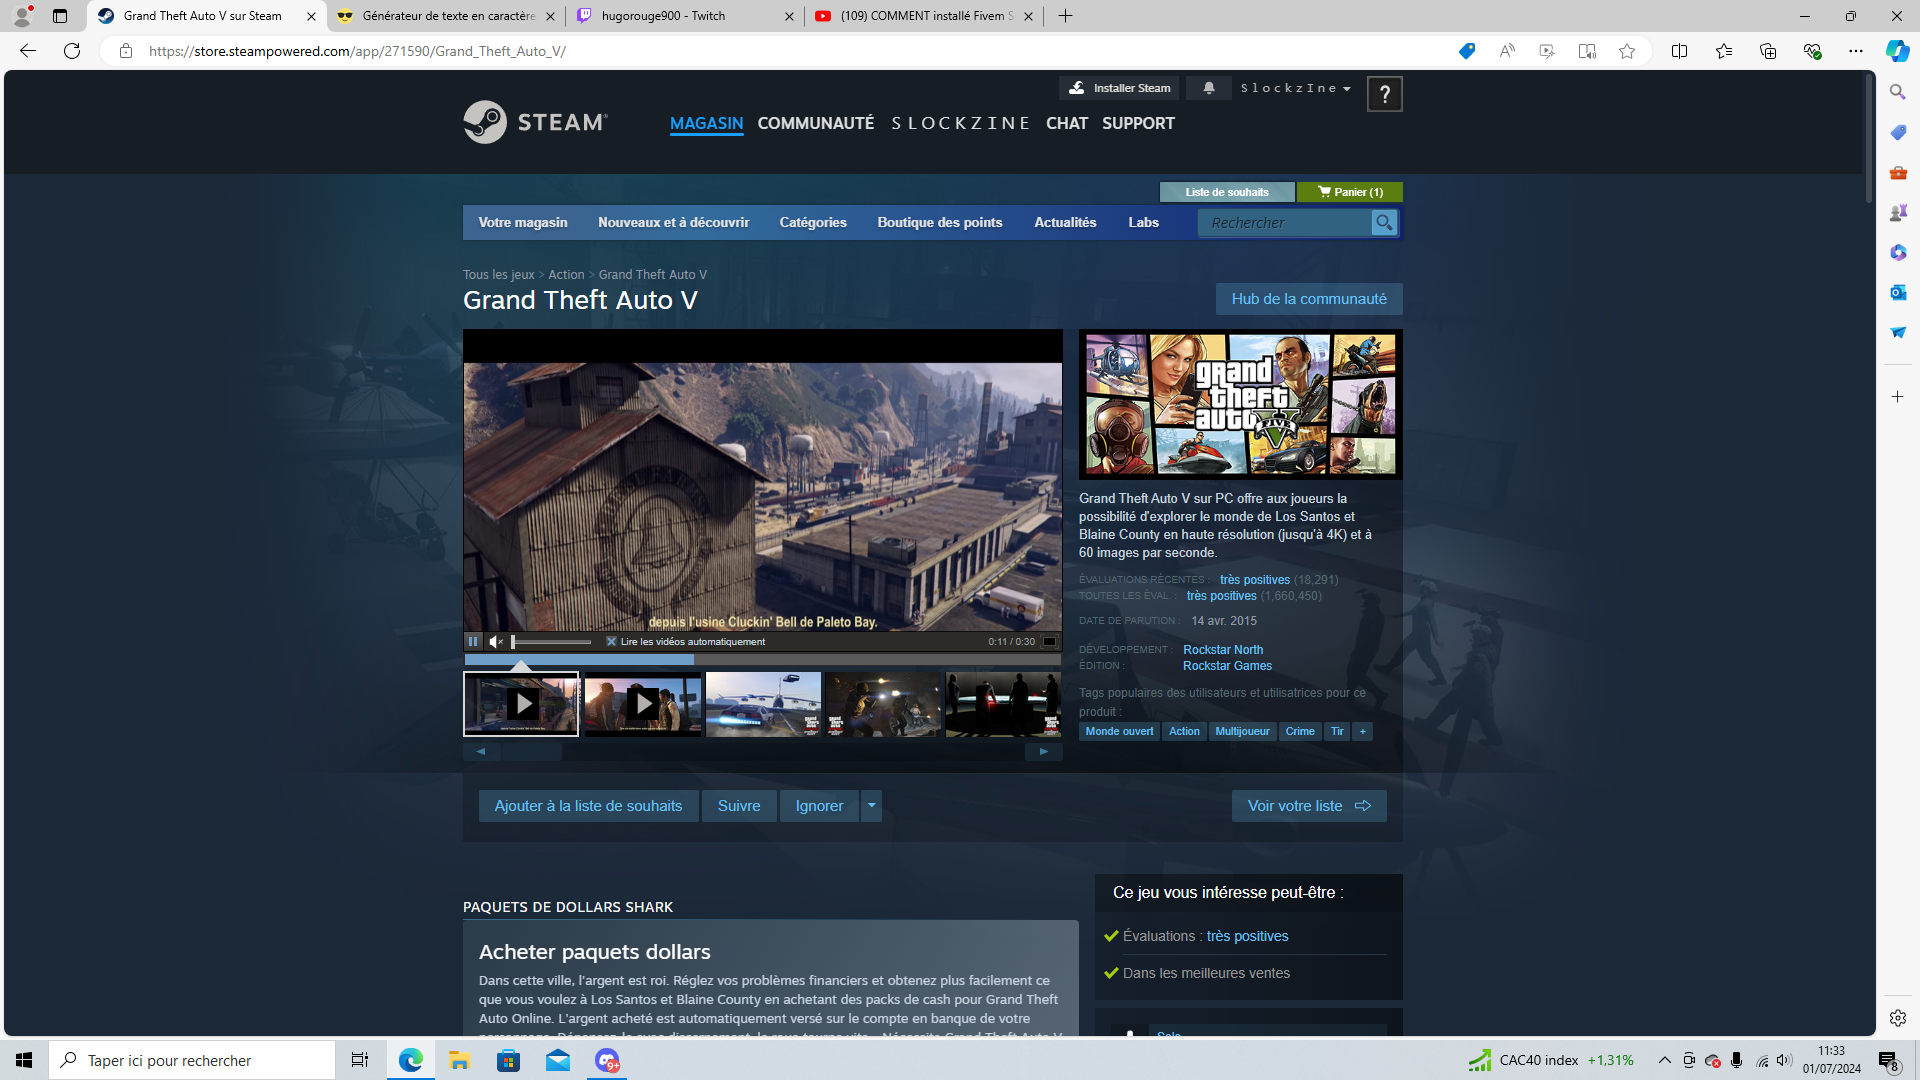Open the Labs tab
The height and width of the screenshot is (1080, 1920).
pyautogui.click(x=1144, y=223)
